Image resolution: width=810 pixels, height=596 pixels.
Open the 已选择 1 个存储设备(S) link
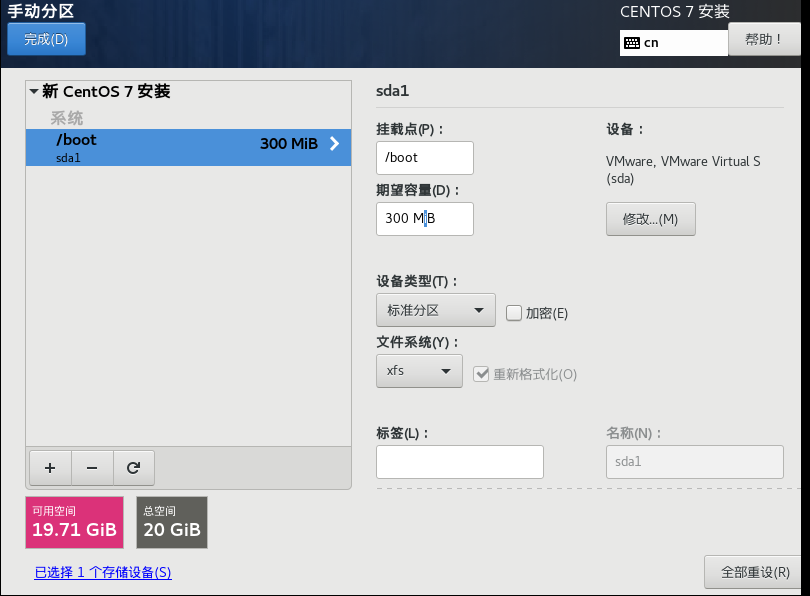click(103, 572)
